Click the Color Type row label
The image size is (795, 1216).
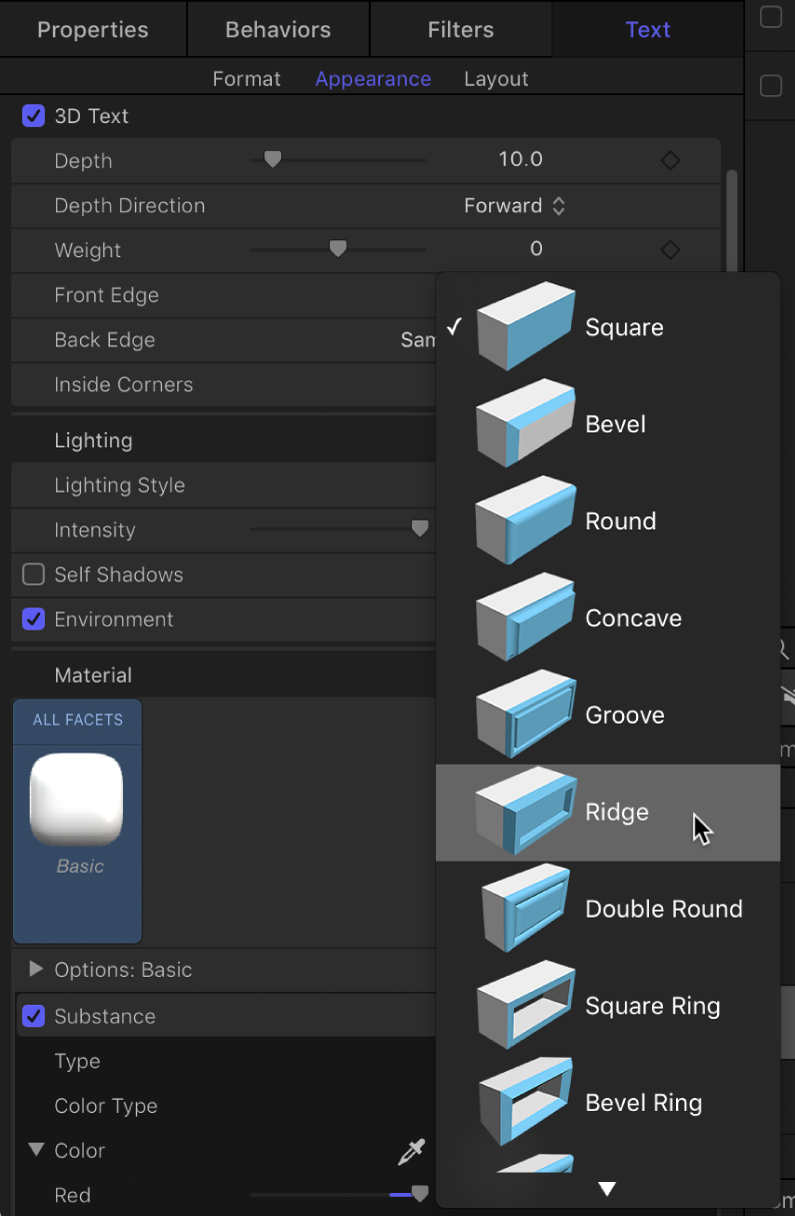[x=106, y=1106]
